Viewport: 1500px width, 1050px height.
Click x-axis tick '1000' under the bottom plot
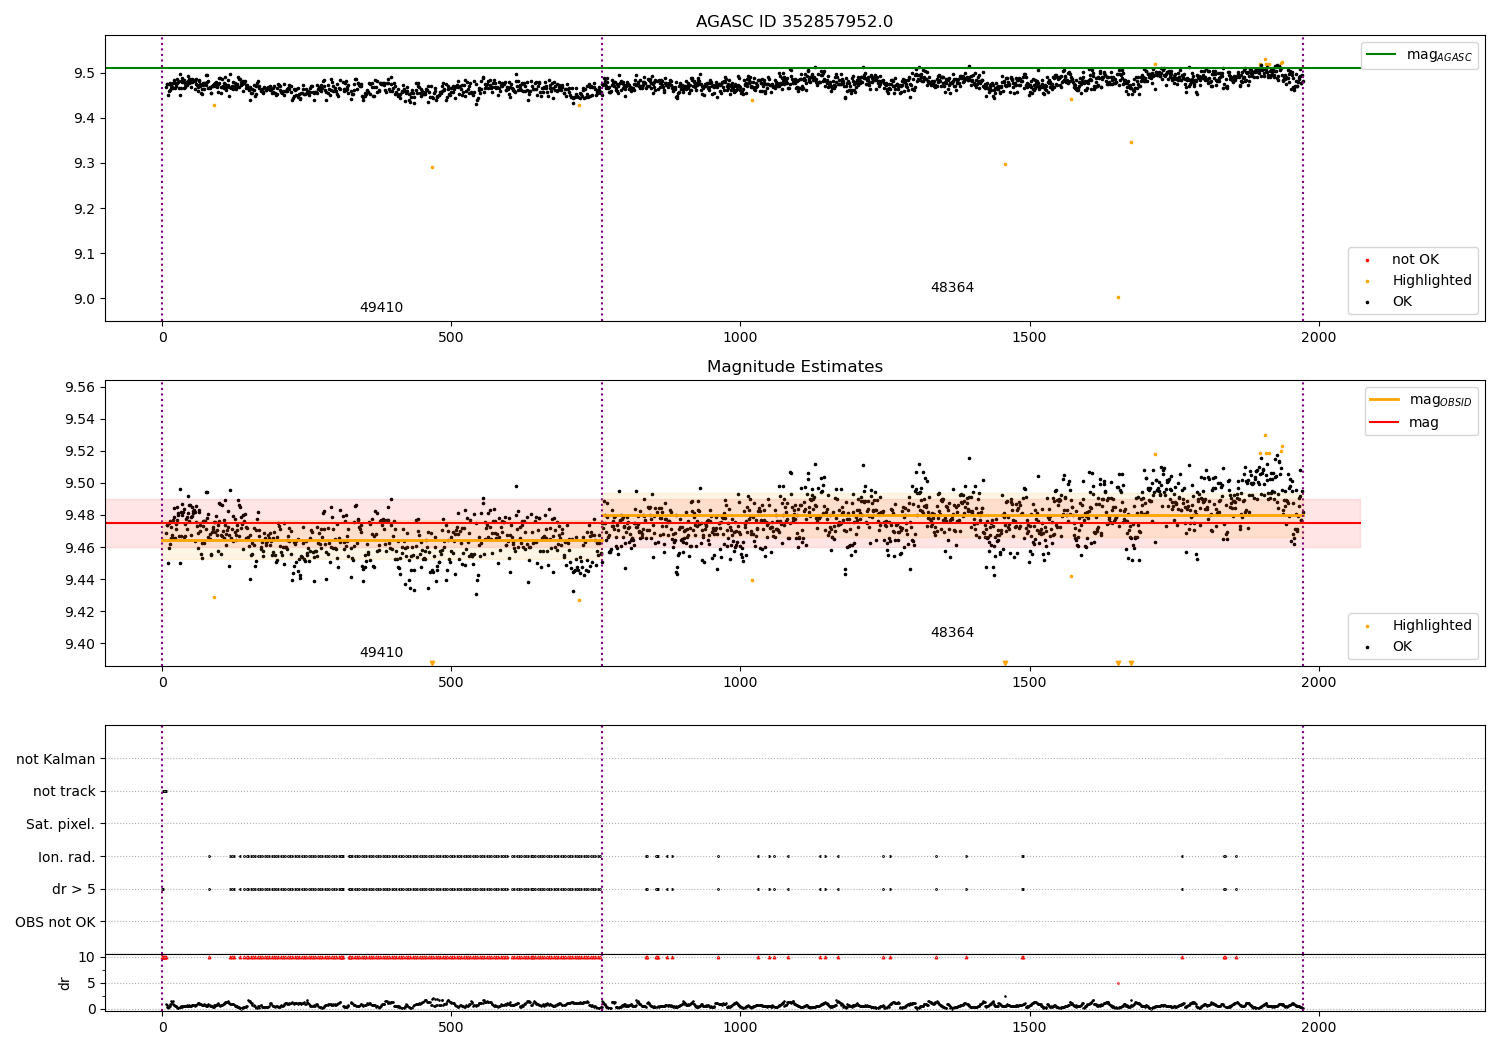pyautogui.click(x=740, y=1028)
